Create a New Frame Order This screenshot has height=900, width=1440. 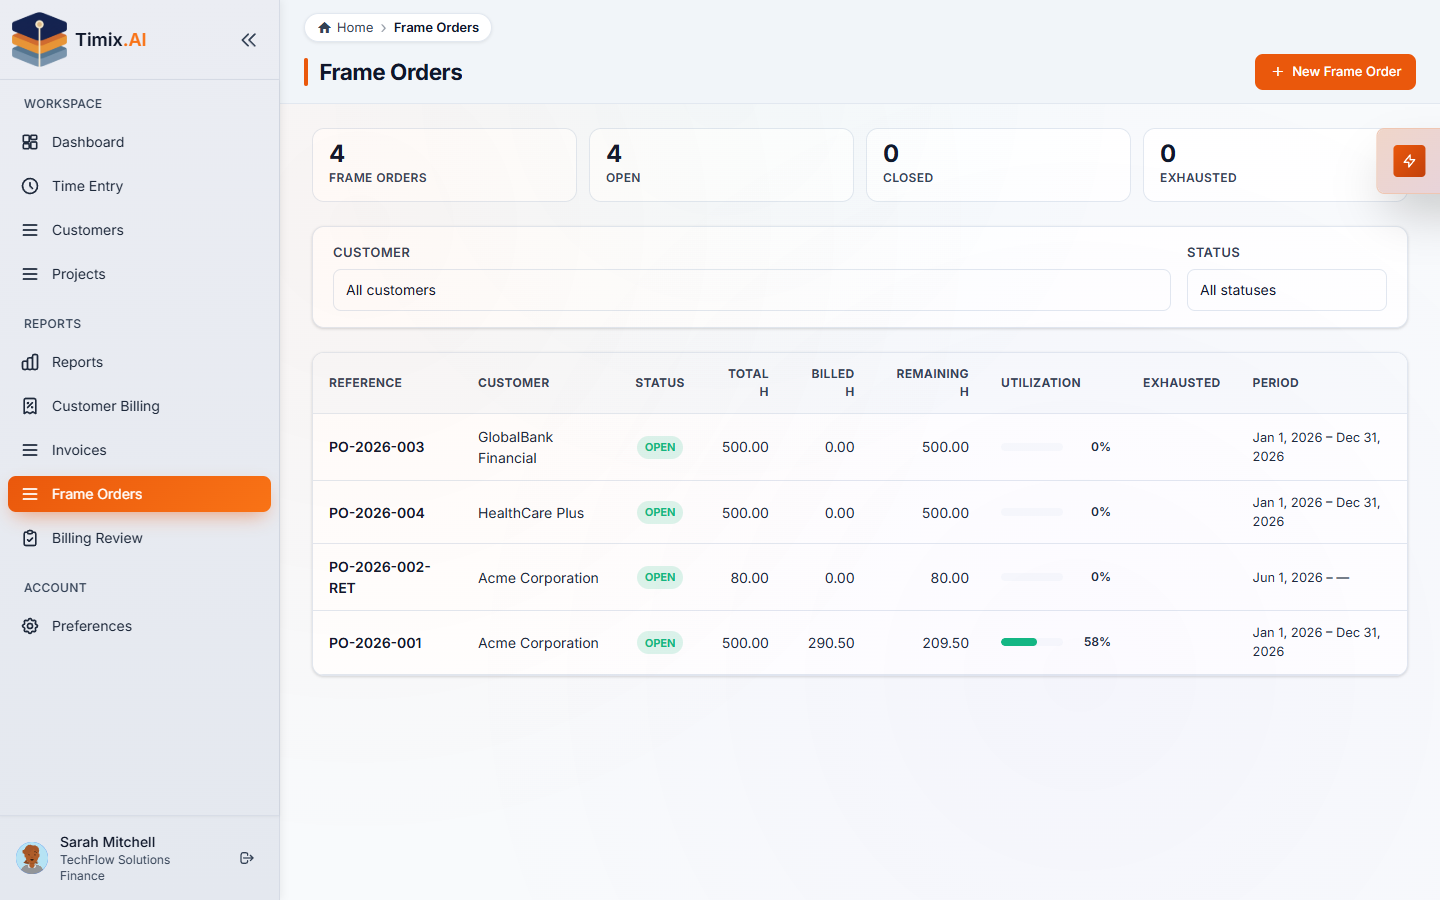[1335, 72]
